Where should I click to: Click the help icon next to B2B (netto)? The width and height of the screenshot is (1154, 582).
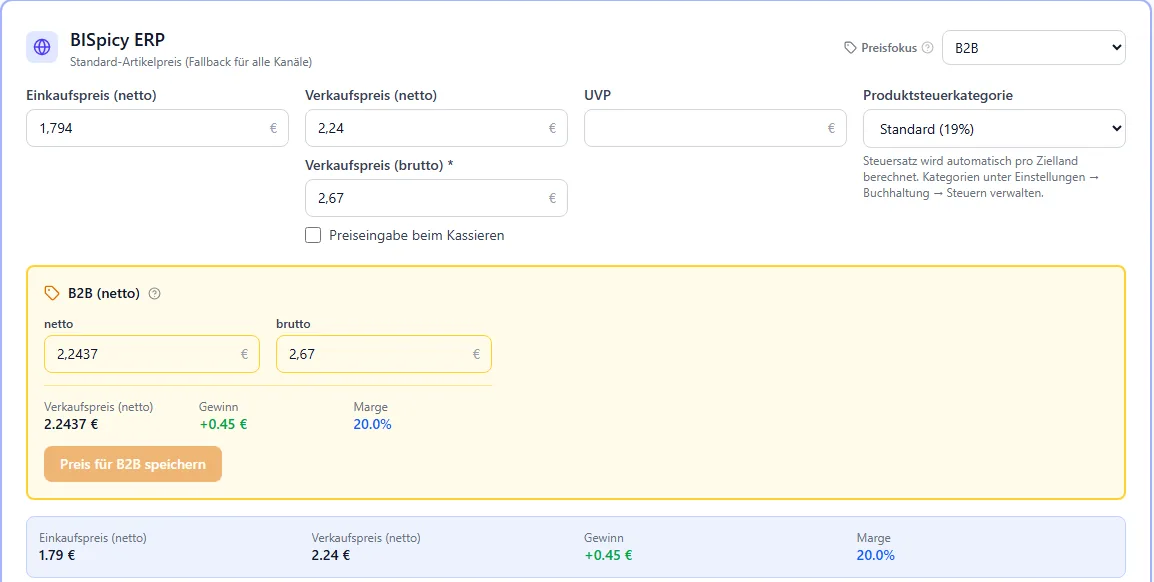point(154,294)
